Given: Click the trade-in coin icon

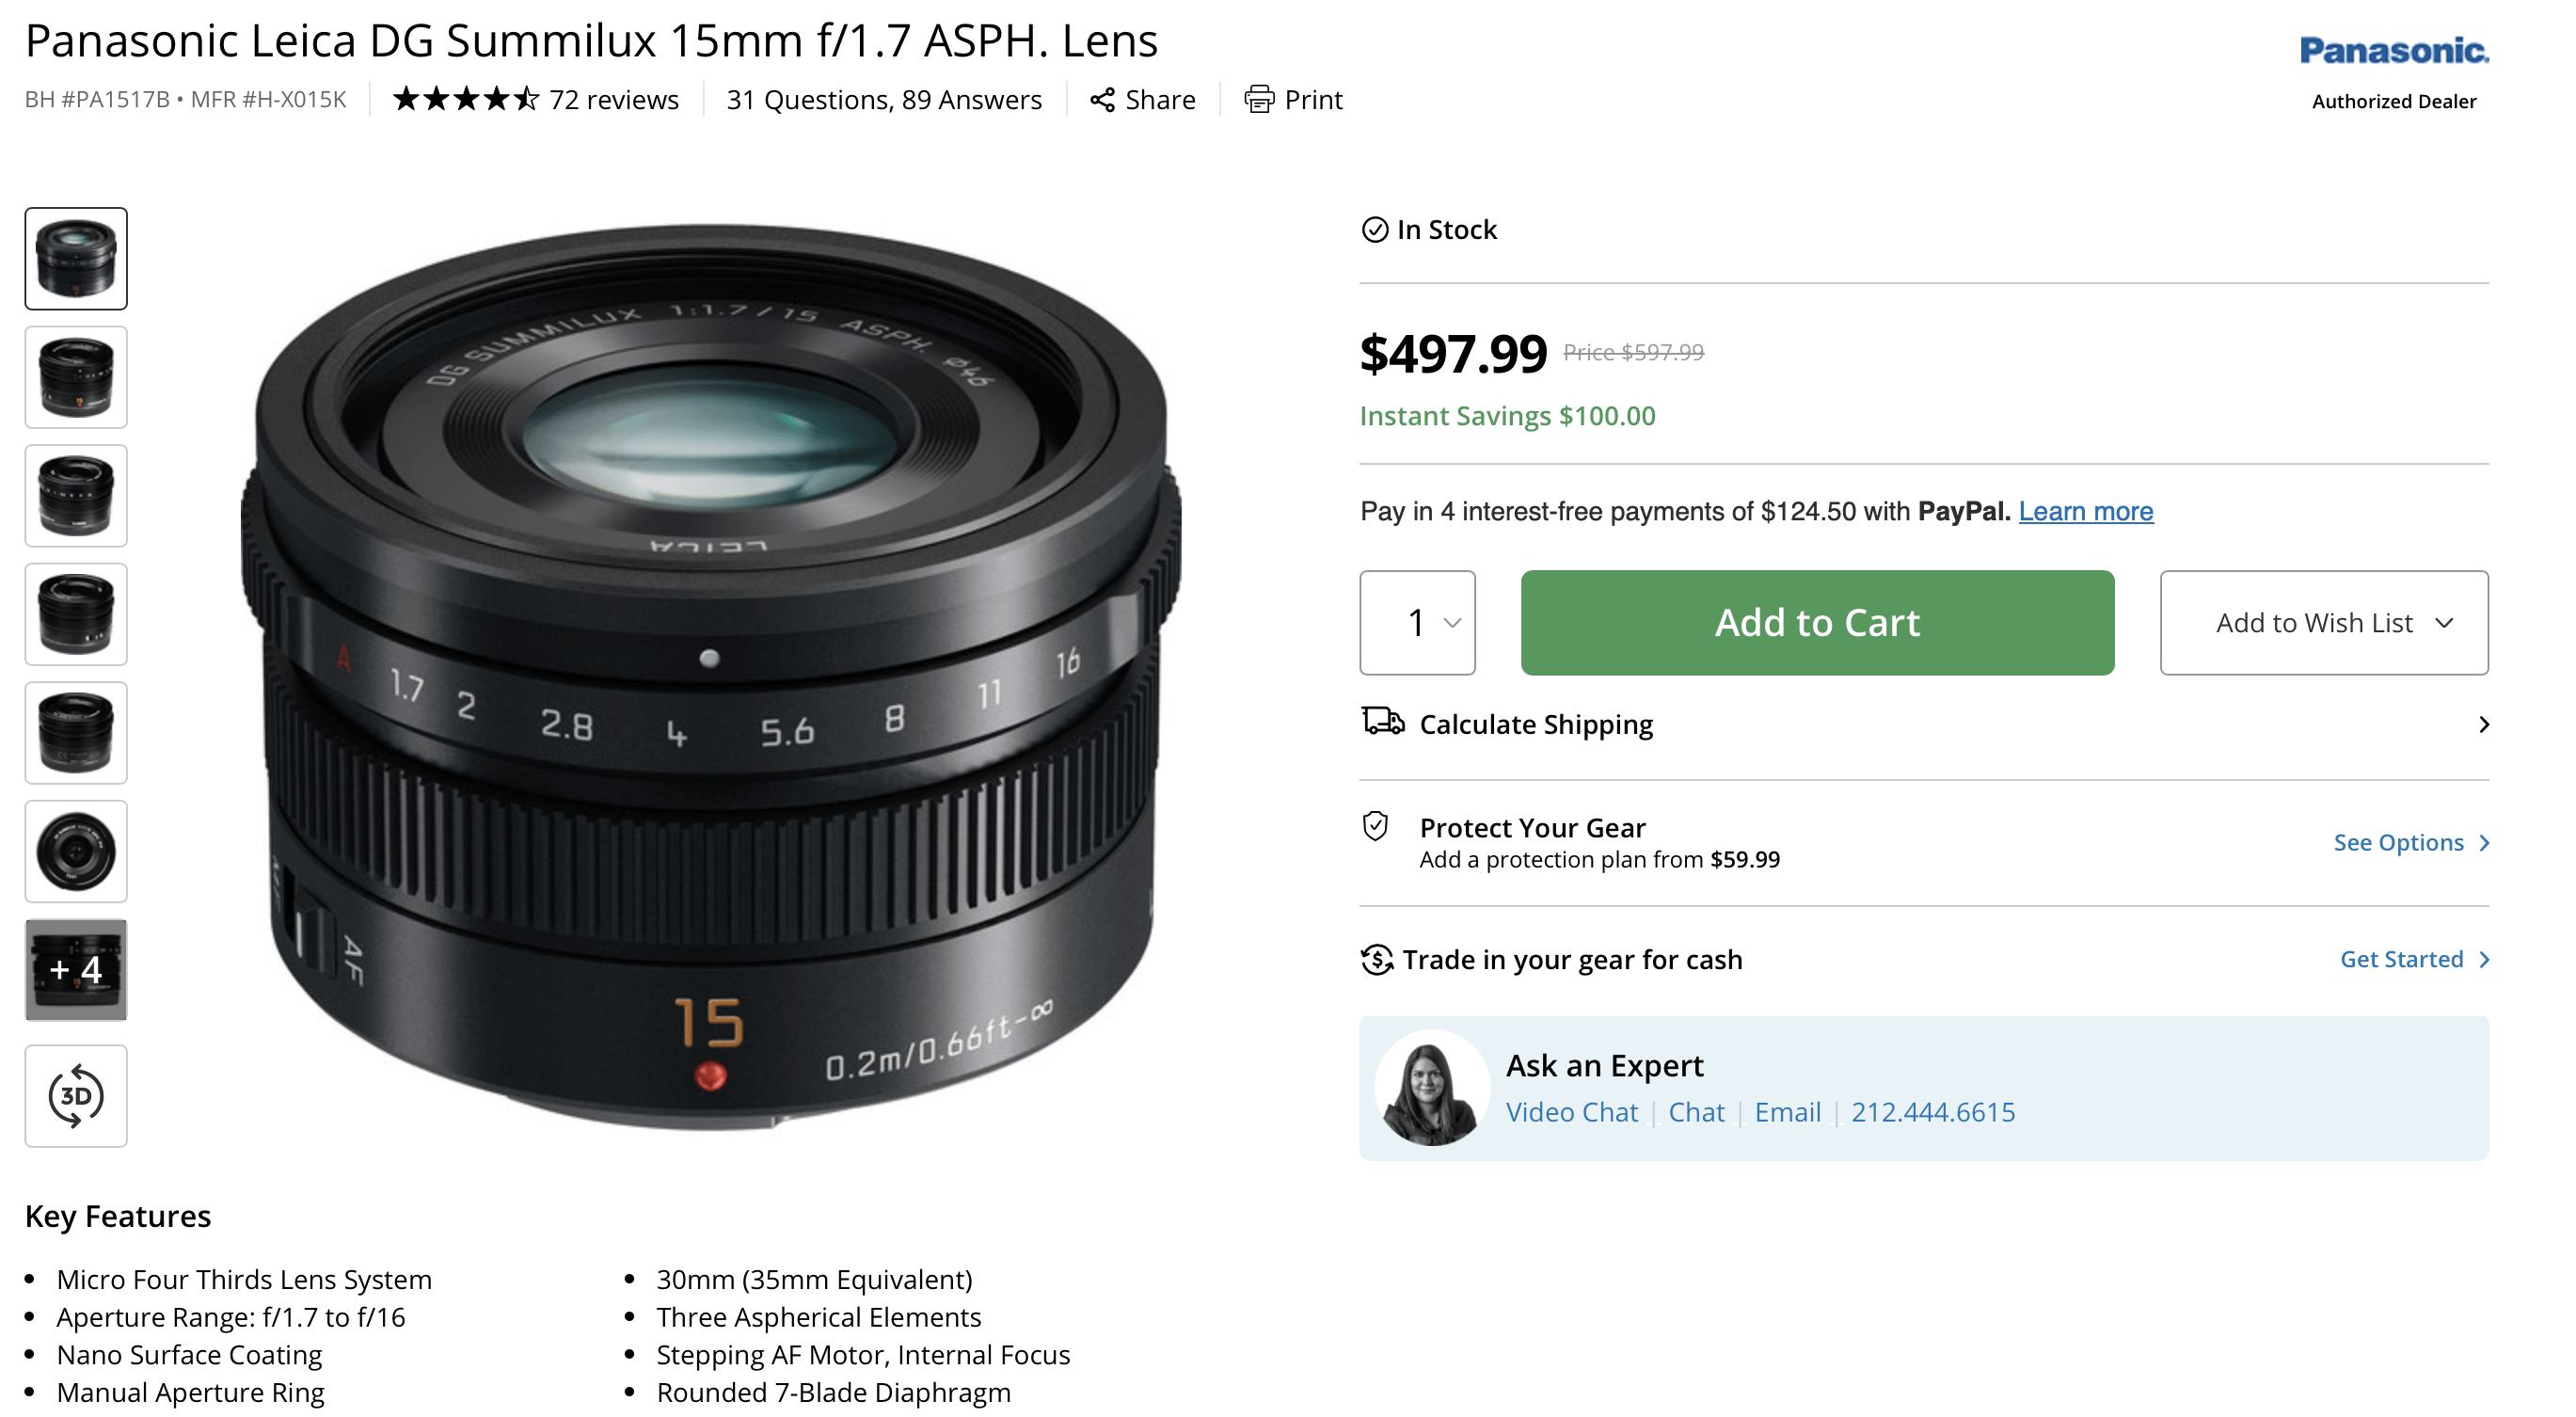Looking at the screenshot, I should 1376,959.
